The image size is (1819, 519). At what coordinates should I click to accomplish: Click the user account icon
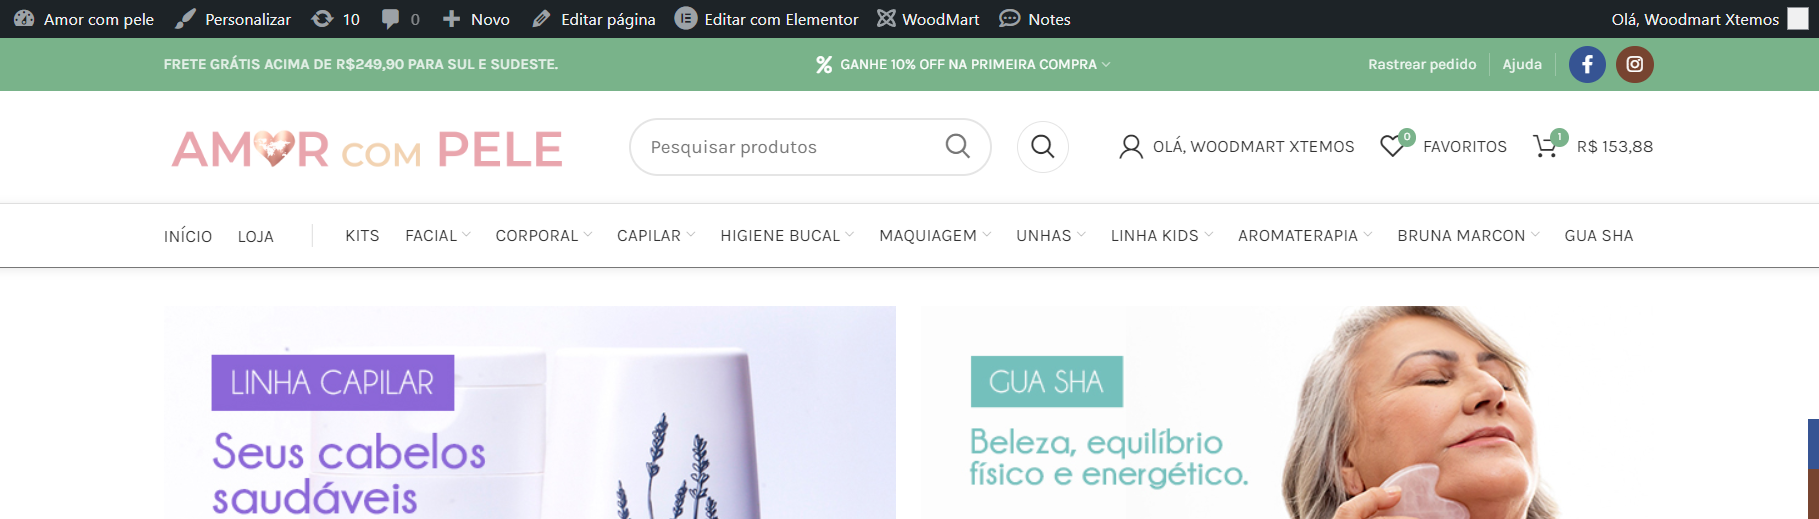(x=1131, y=147)
